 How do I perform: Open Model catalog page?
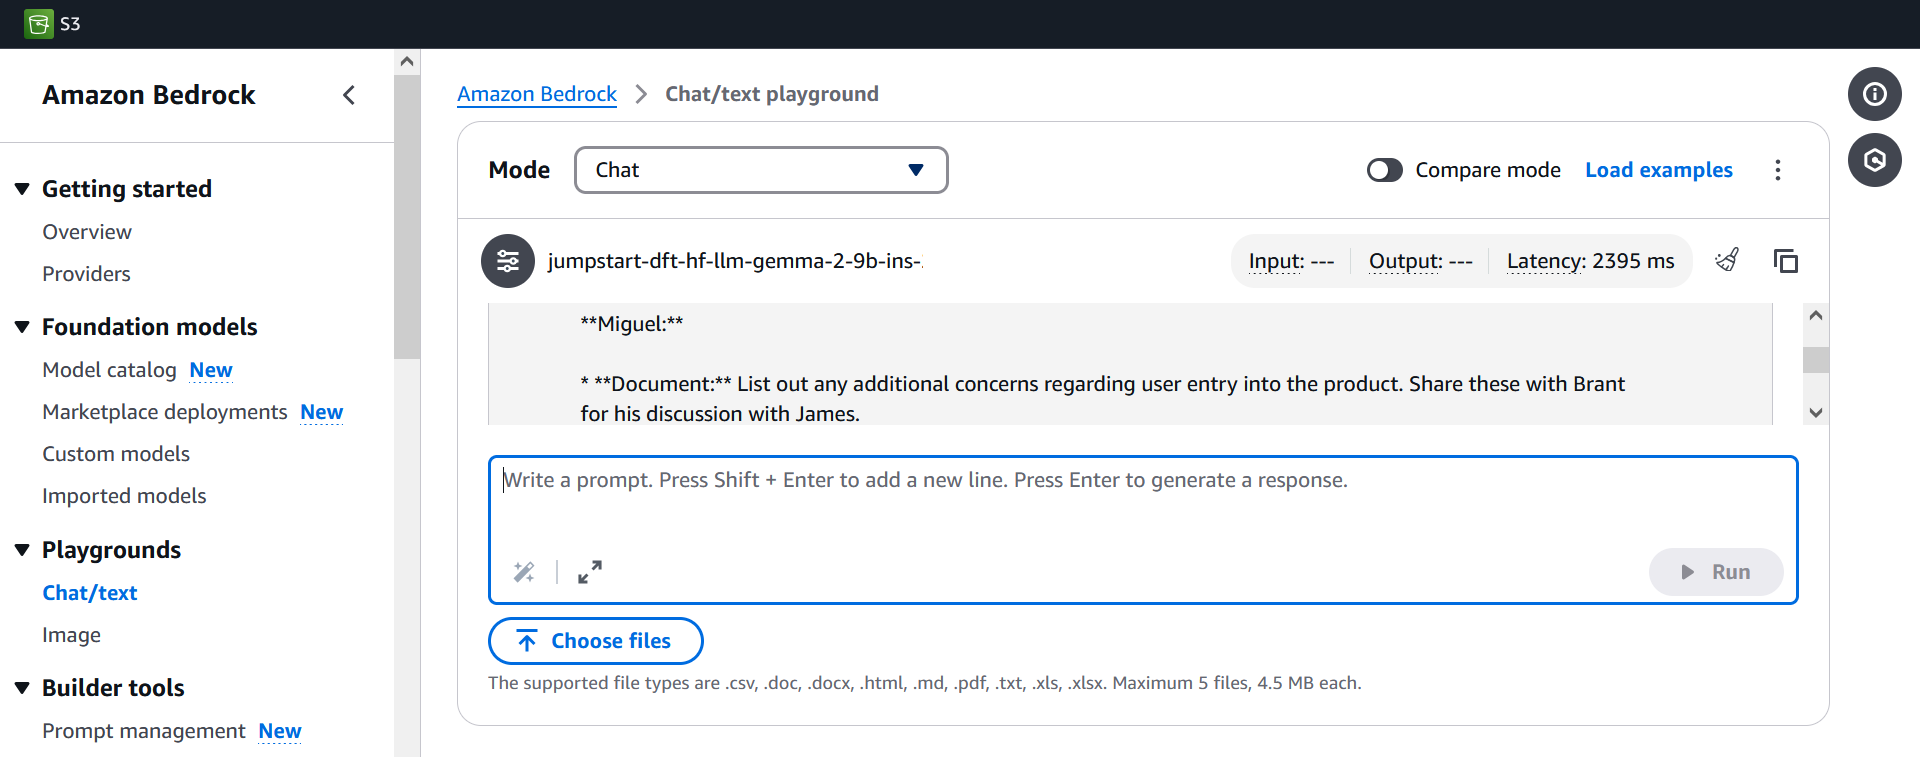coord(109,370)
